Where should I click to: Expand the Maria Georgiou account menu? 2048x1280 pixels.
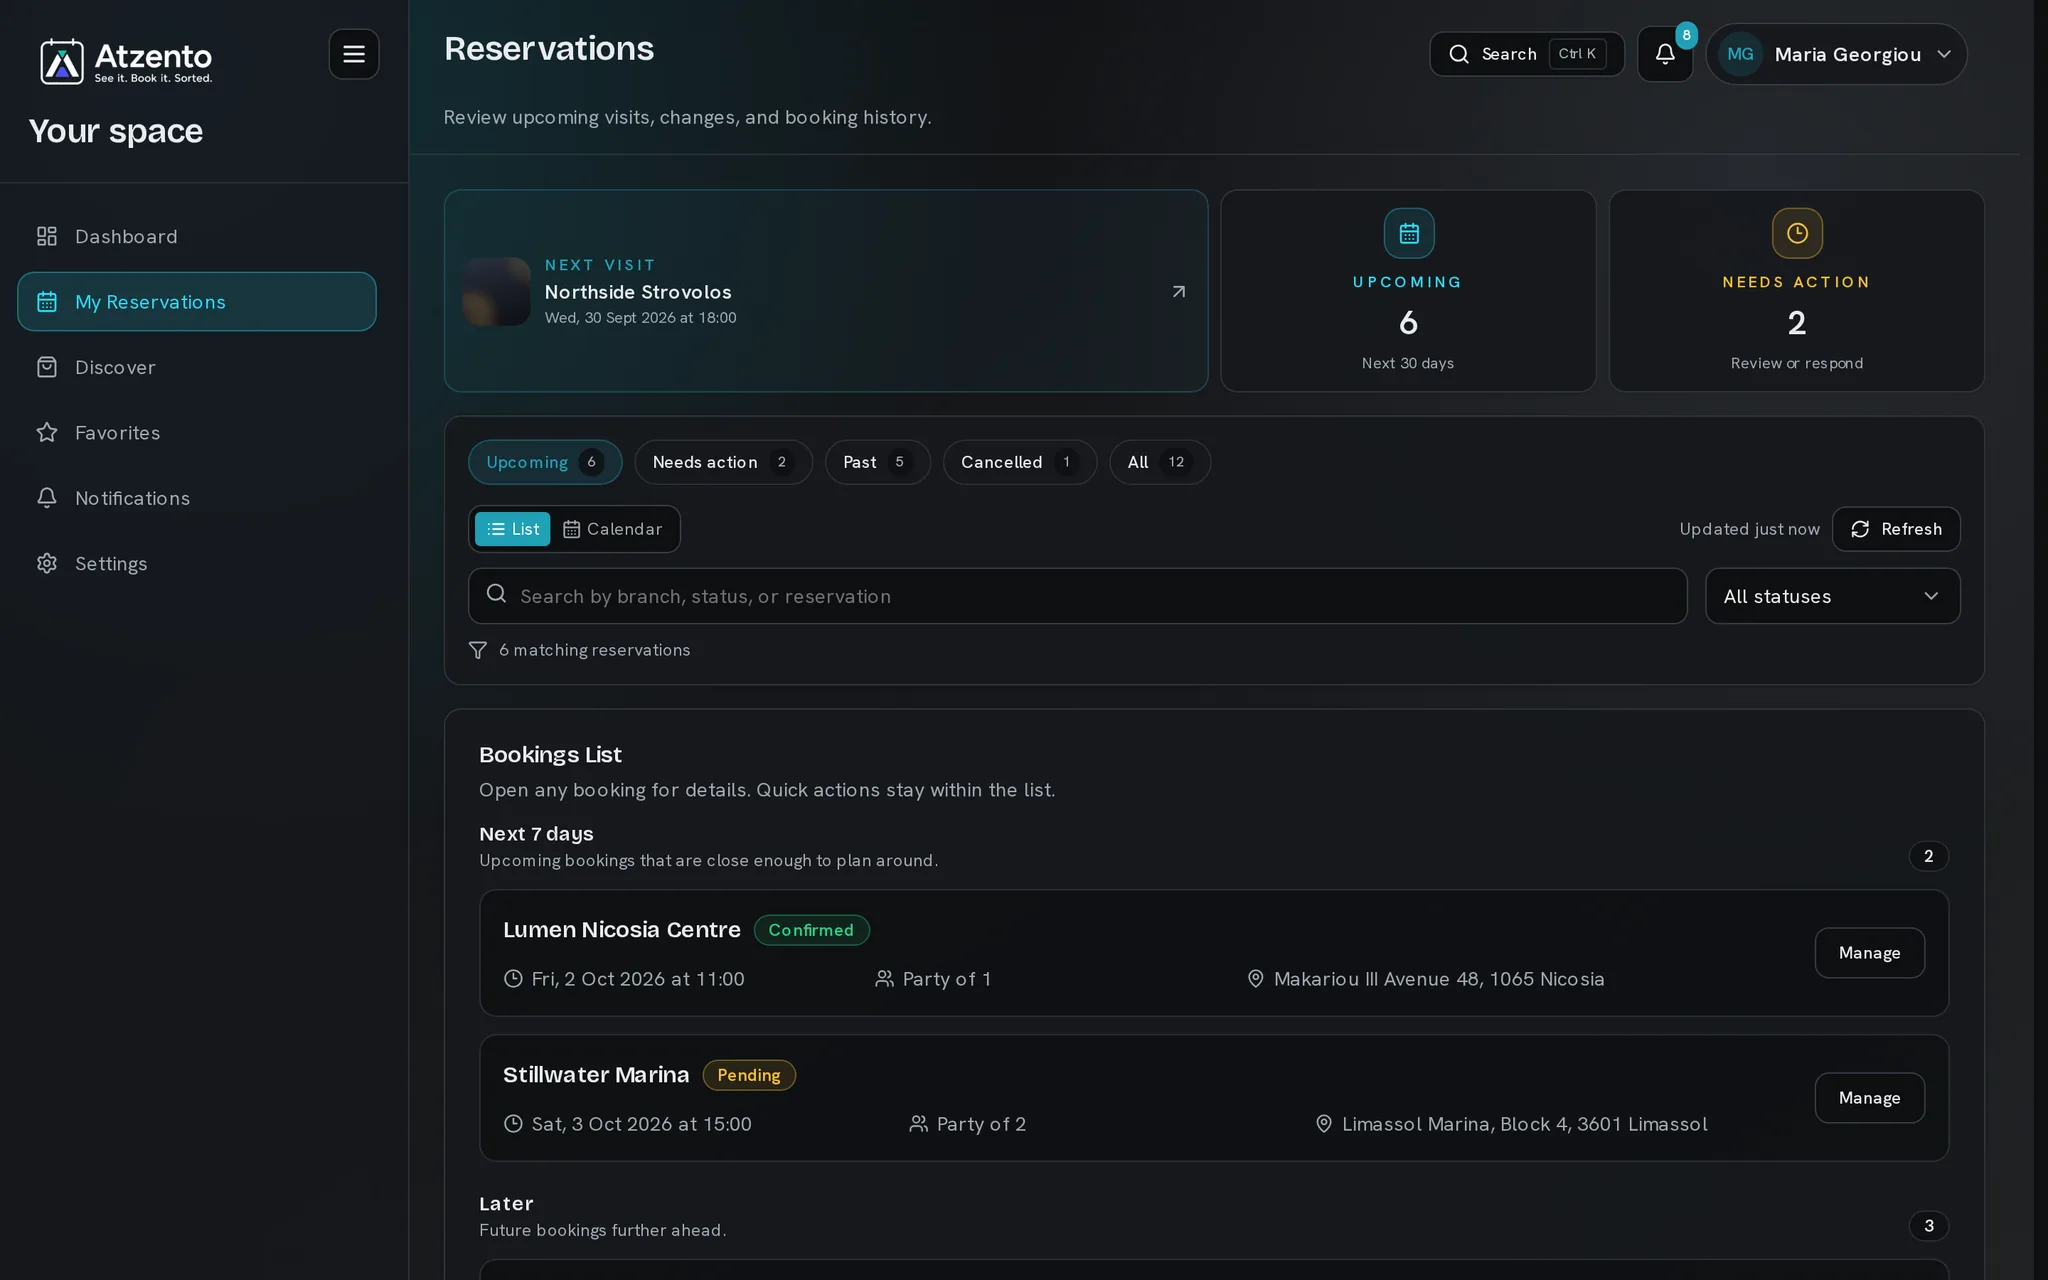1836,54
